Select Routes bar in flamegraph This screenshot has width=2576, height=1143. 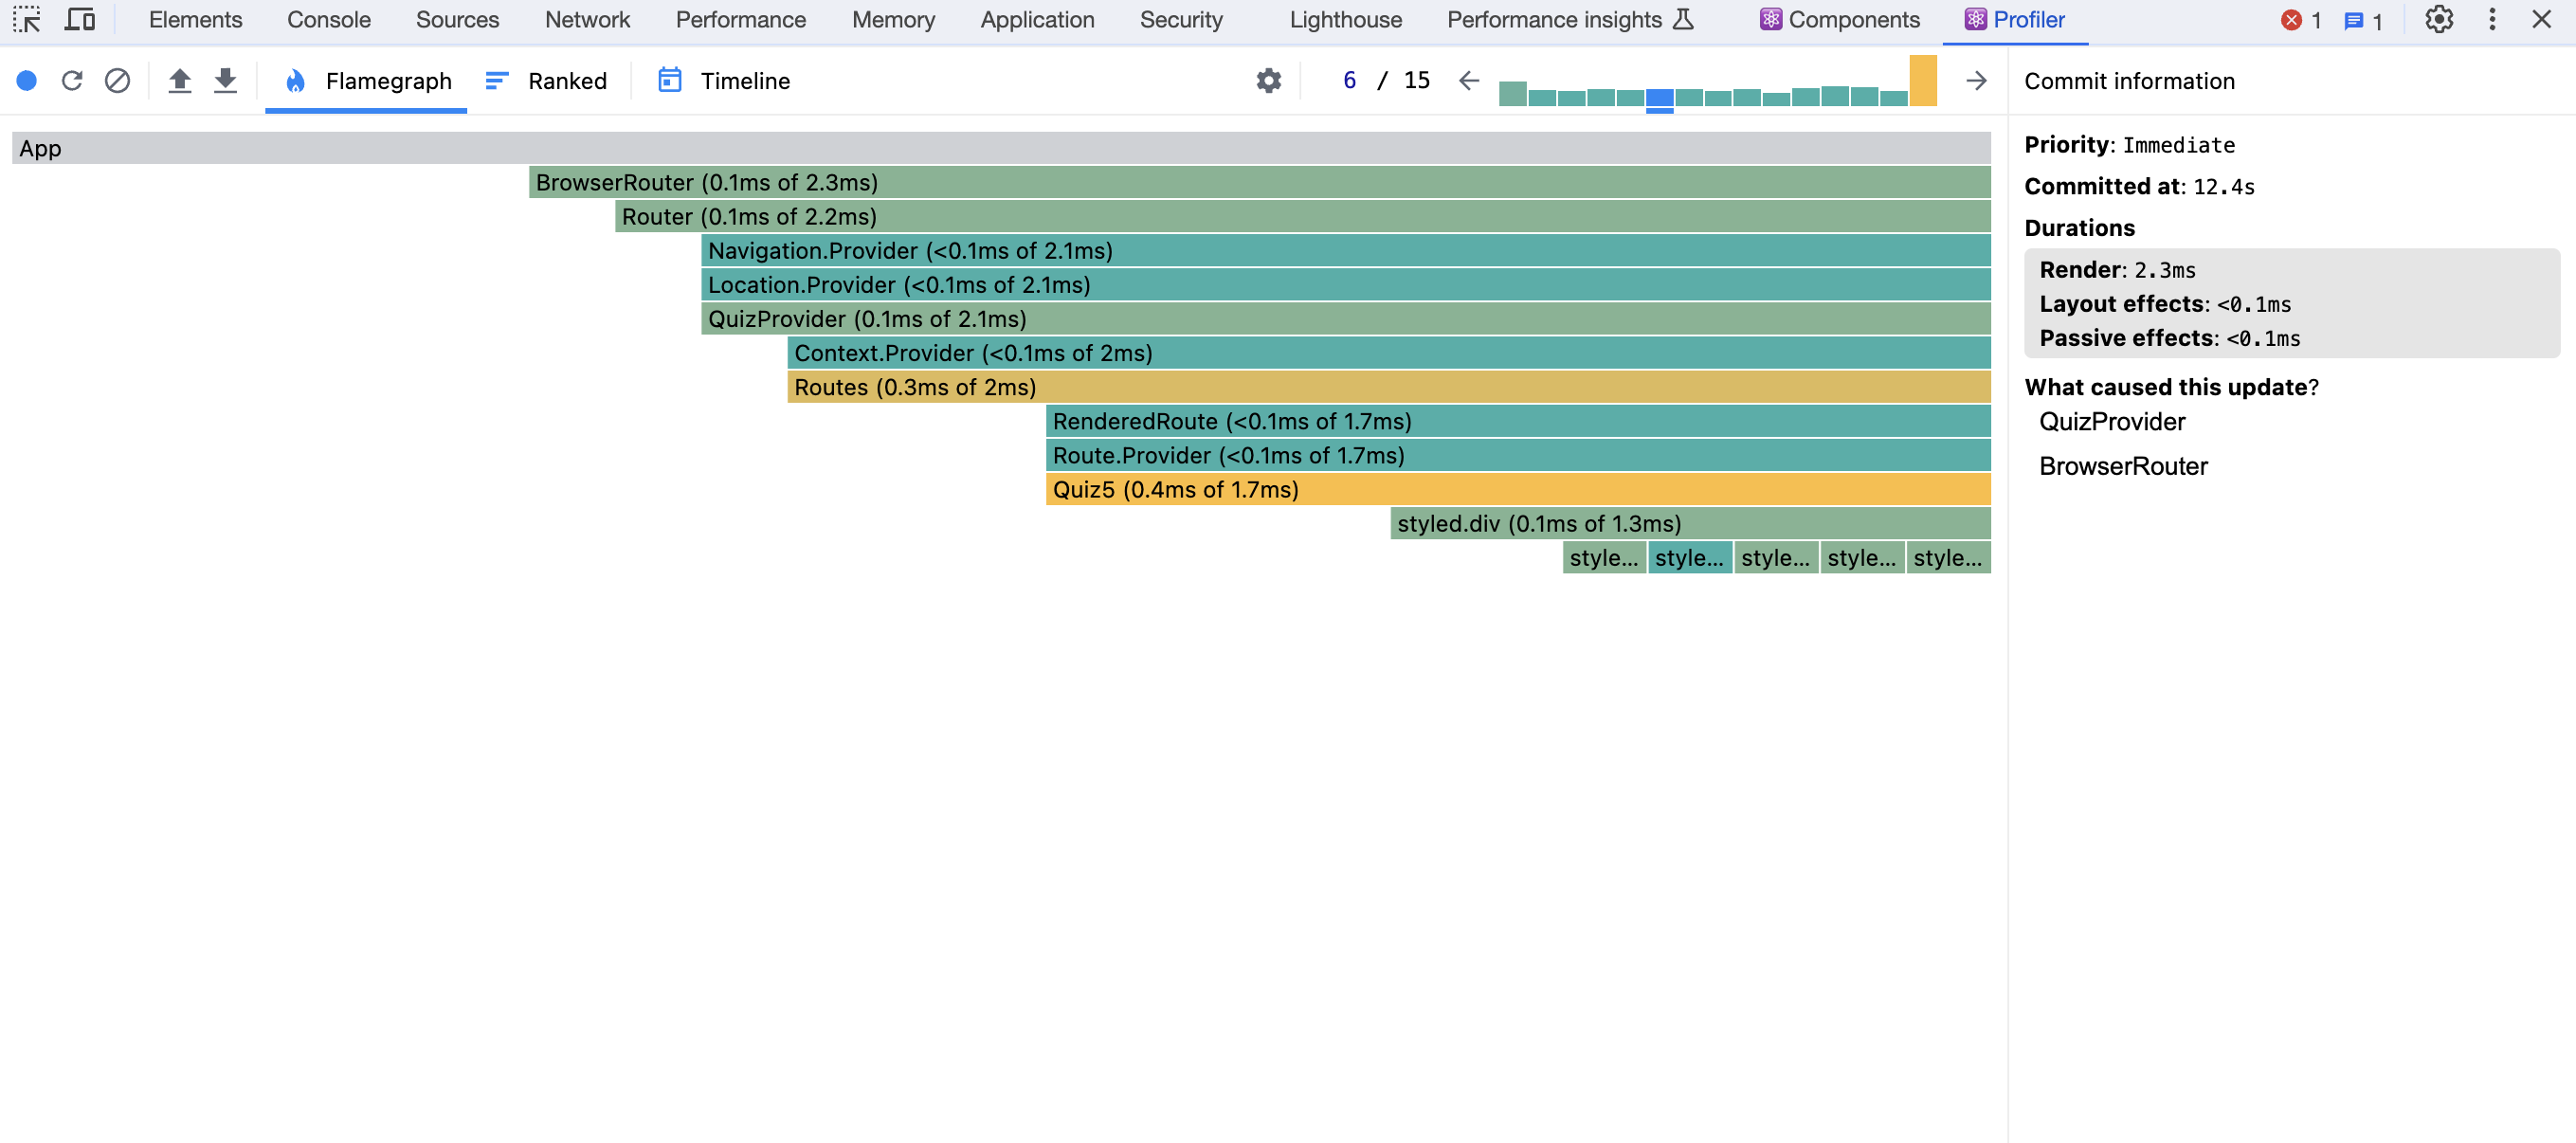click(1388, 388)
